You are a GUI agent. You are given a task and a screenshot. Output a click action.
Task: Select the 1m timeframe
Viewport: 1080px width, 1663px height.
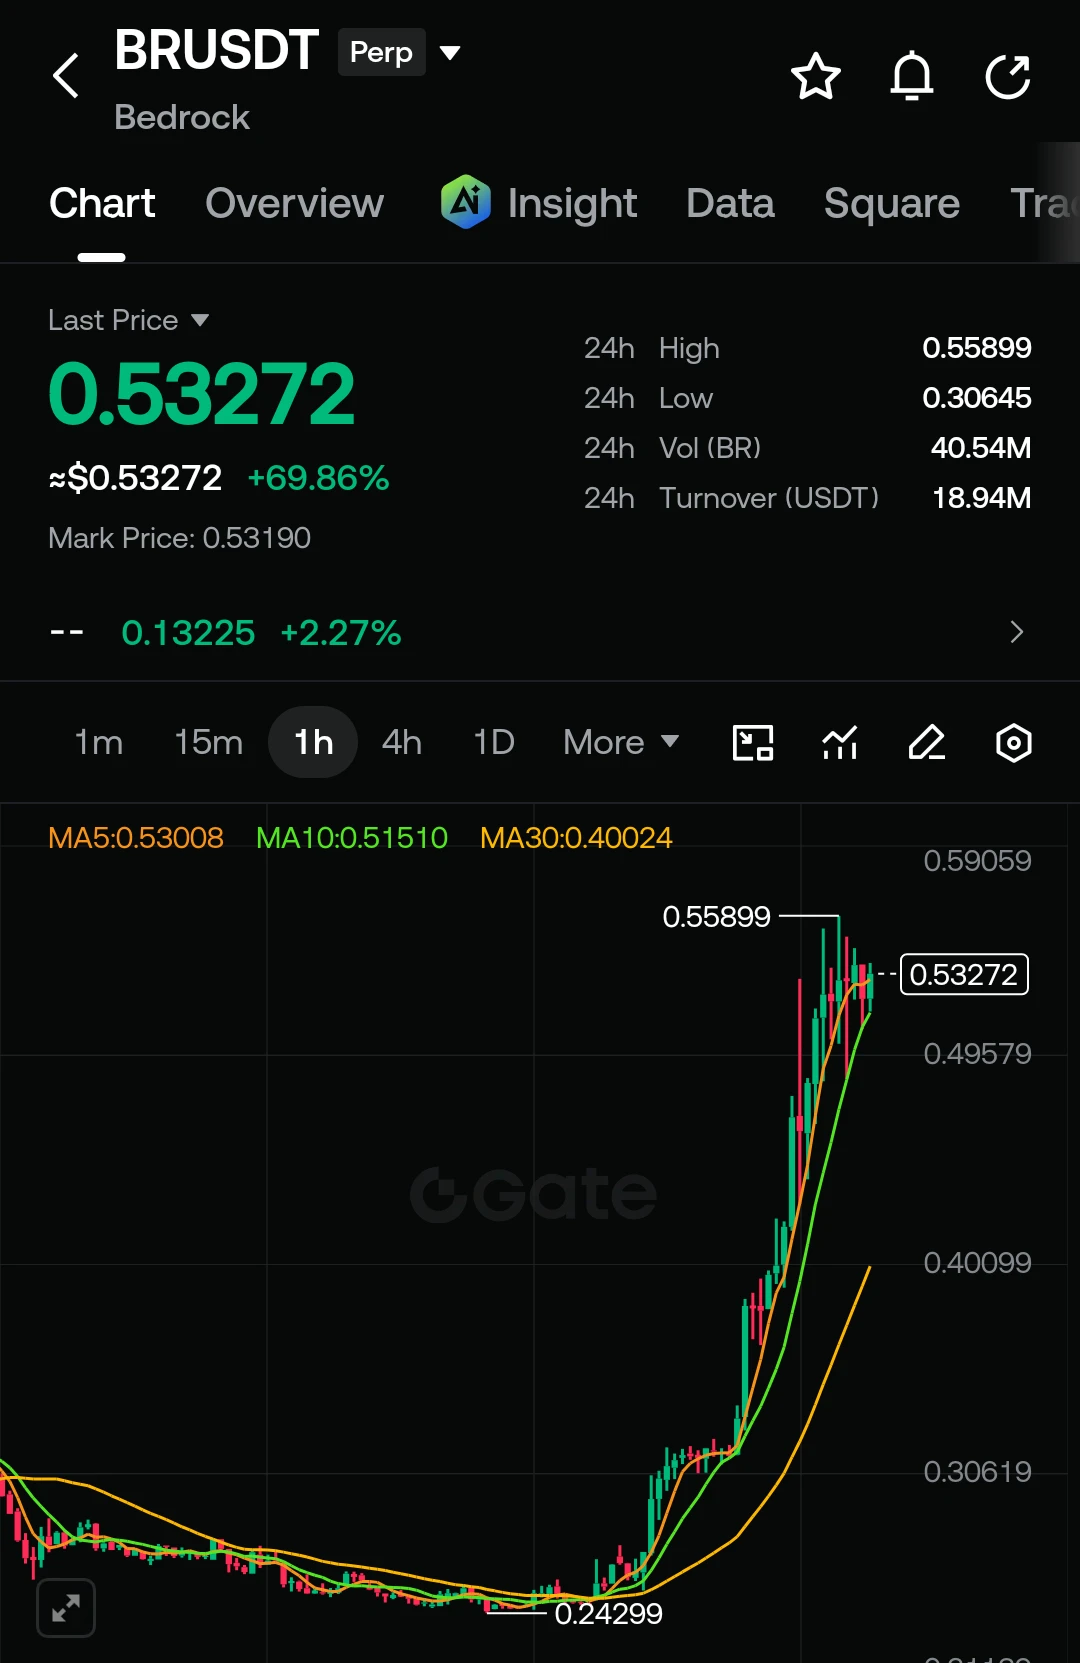(x=98, y=742)
